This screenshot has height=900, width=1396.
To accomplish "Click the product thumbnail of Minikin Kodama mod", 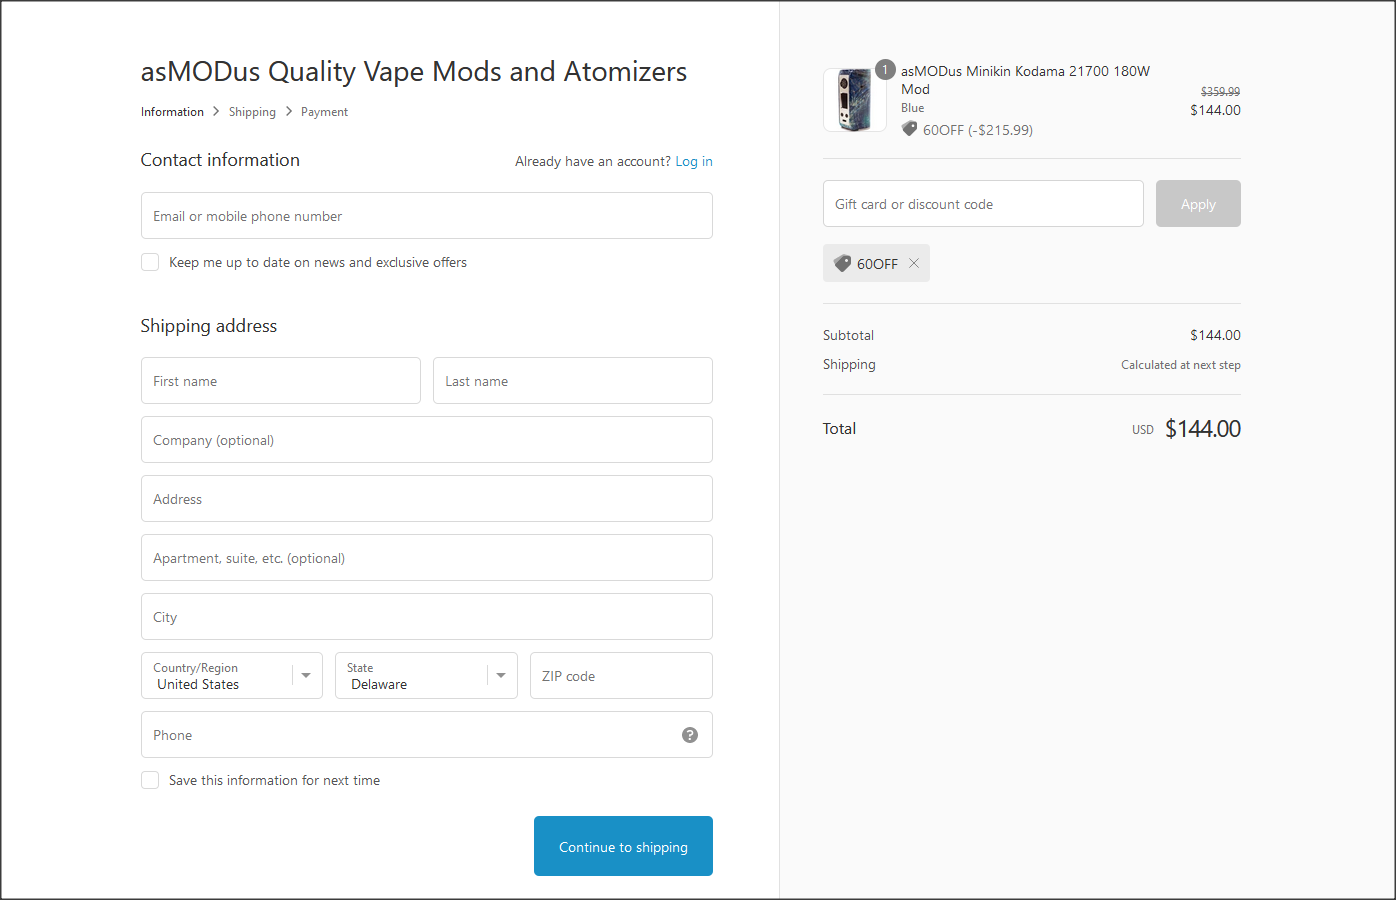I will click(x=855, y=100).
